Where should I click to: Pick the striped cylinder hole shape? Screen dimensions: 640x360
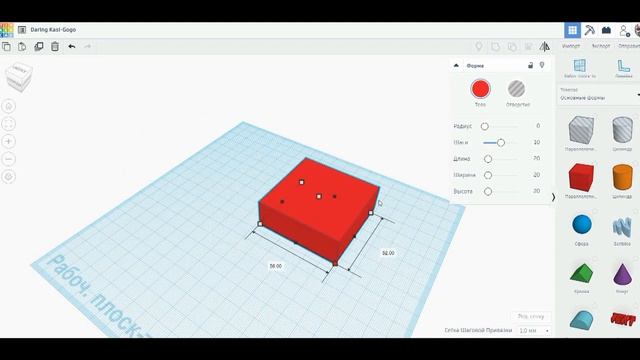(x=622, y=130)
